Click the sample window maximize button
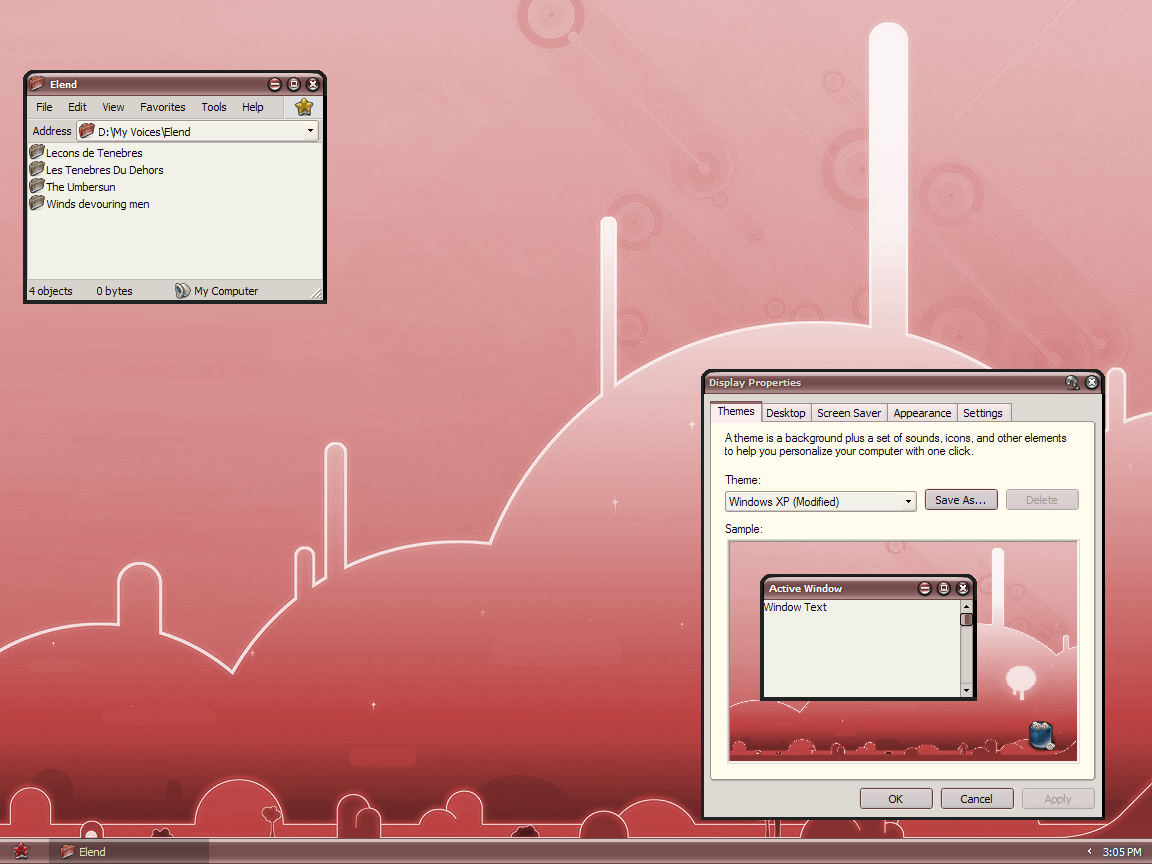1152x864 pixels. click(x=944, y=588)
